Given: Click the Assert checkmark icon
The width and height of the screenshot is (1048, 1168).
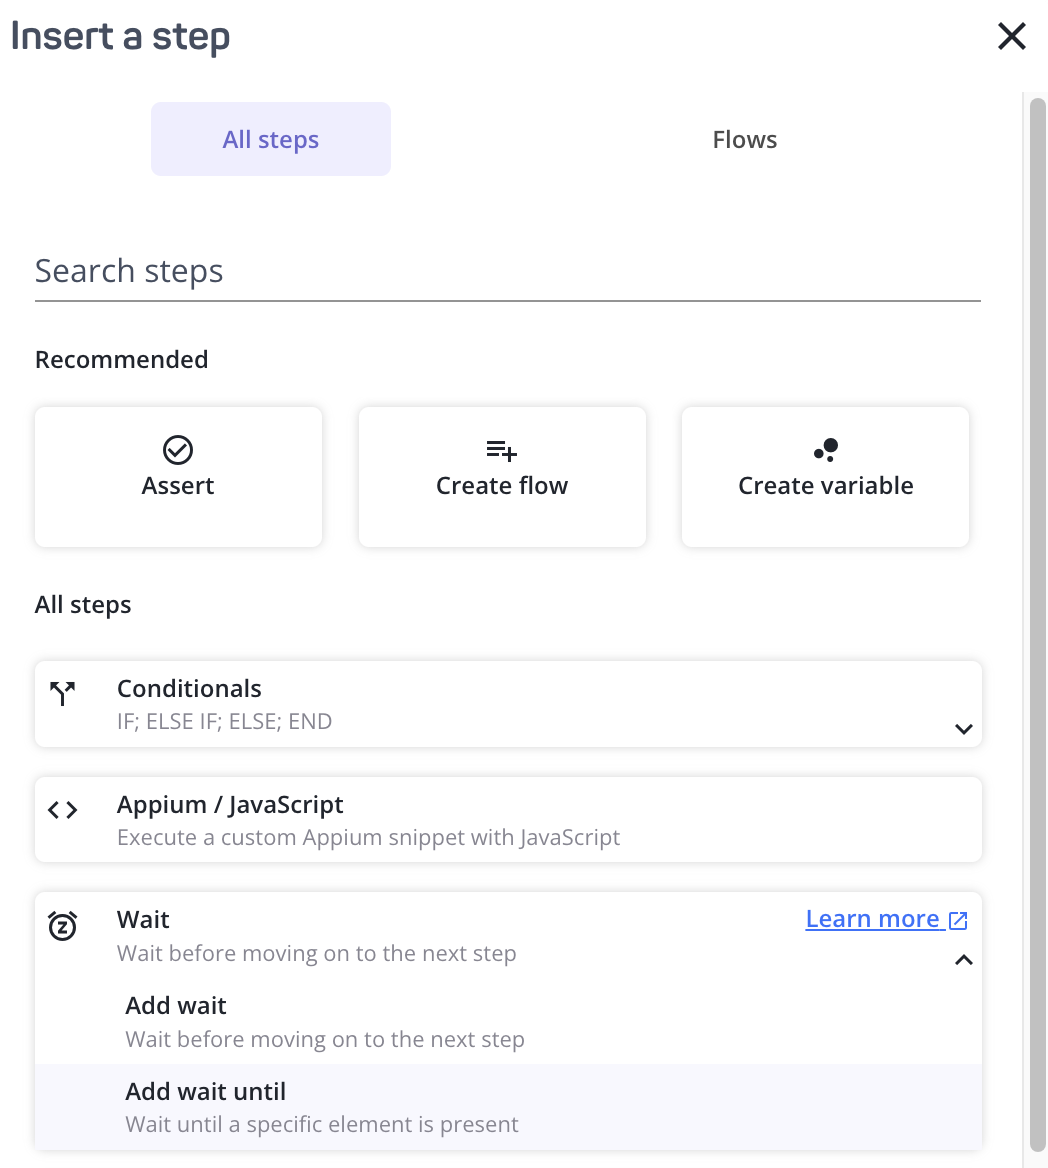Looking at the screenshot, I should [178, 450].
